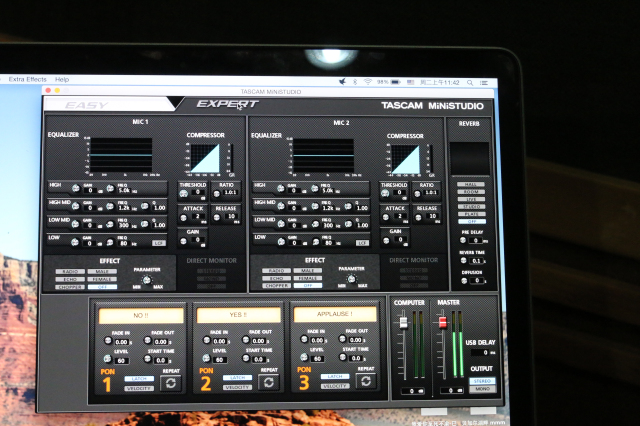The width and height of the screenshot is (640, 426).
Task: Select RADIO effect for MIC 1
Action: coord(70,271)
